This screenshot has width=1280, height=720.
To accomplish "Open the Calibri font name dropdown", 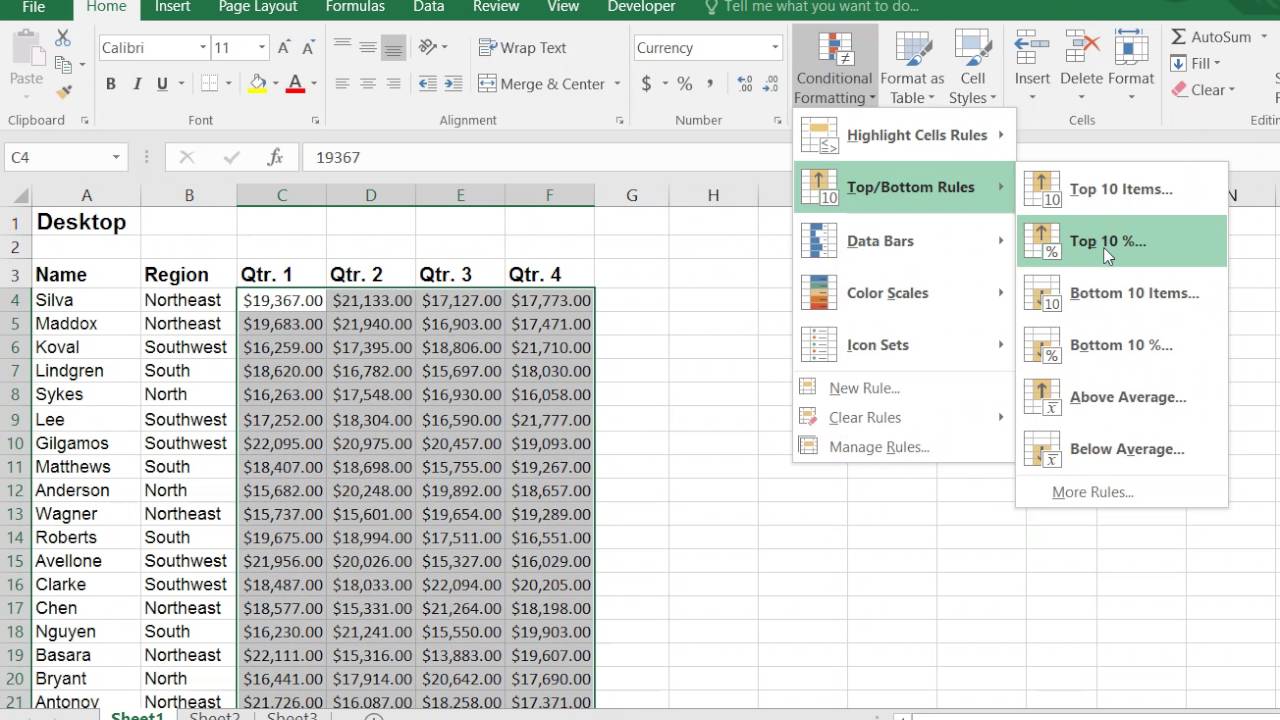I will [203, 47].
